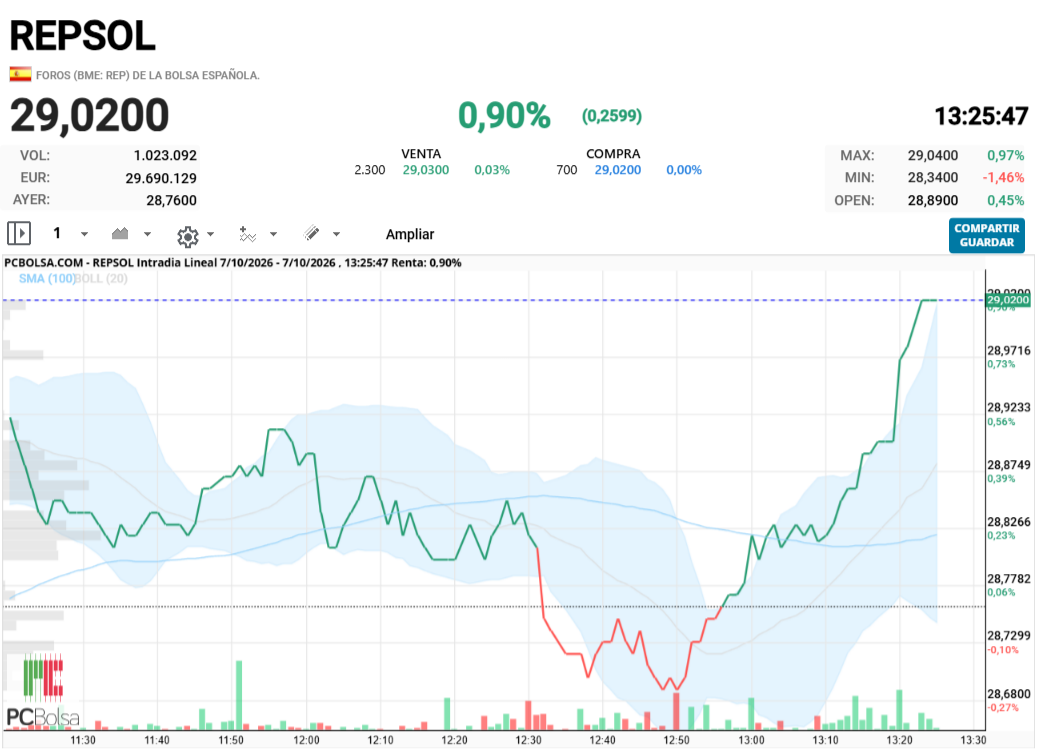
Task: Click the time 13:25:47 at top right
Action: [x=981, y=116]
